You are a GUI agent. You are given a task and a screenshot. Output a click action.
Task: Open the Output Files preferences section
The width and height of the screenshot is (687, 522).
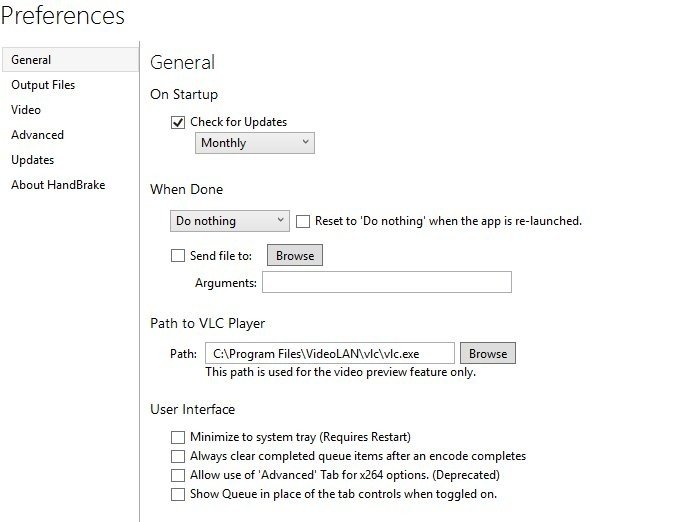(43, 85)
